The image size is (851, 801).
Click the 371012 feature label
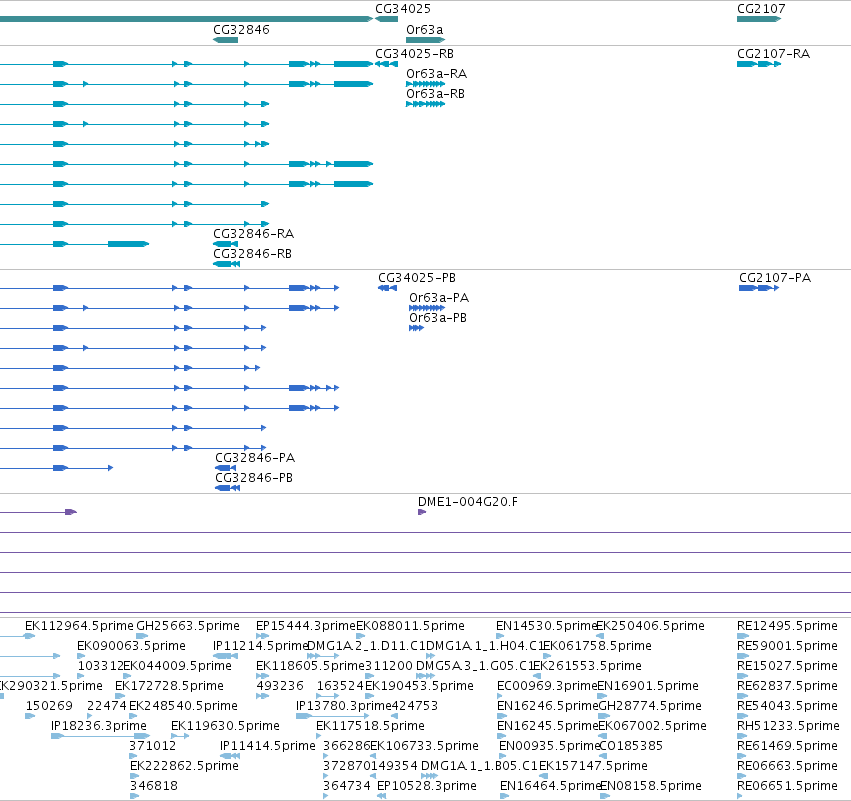click(x=153, y=746)
